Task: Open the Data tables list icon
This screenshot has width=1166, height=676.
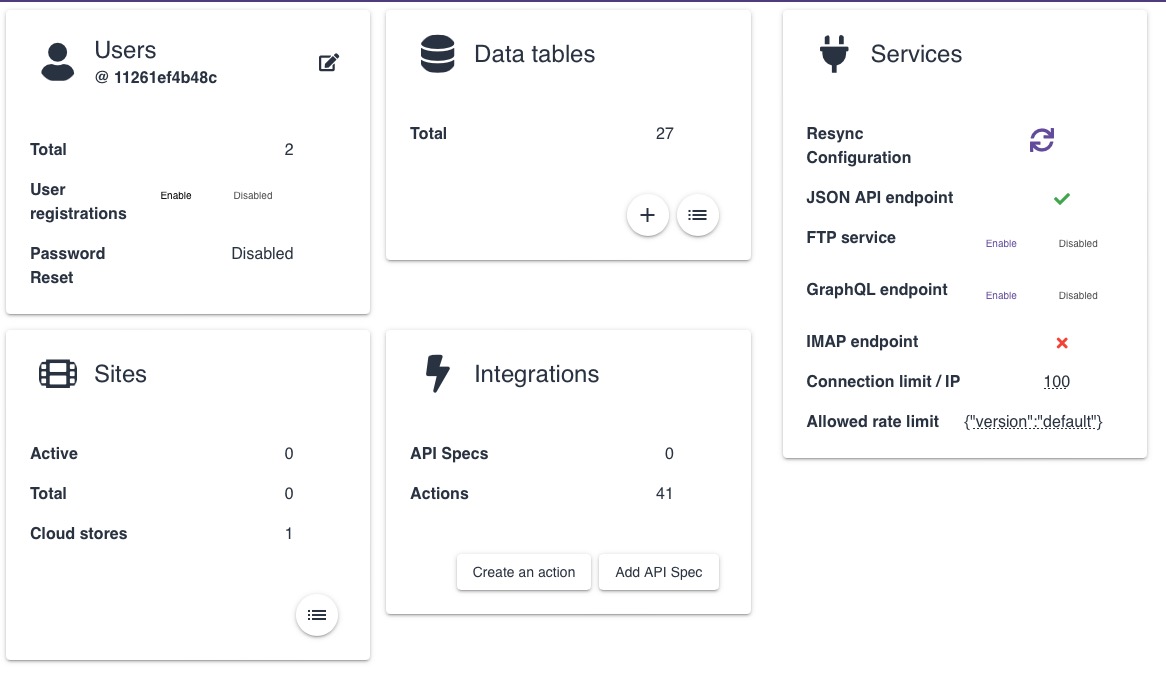Action: [x=697, y=214]
